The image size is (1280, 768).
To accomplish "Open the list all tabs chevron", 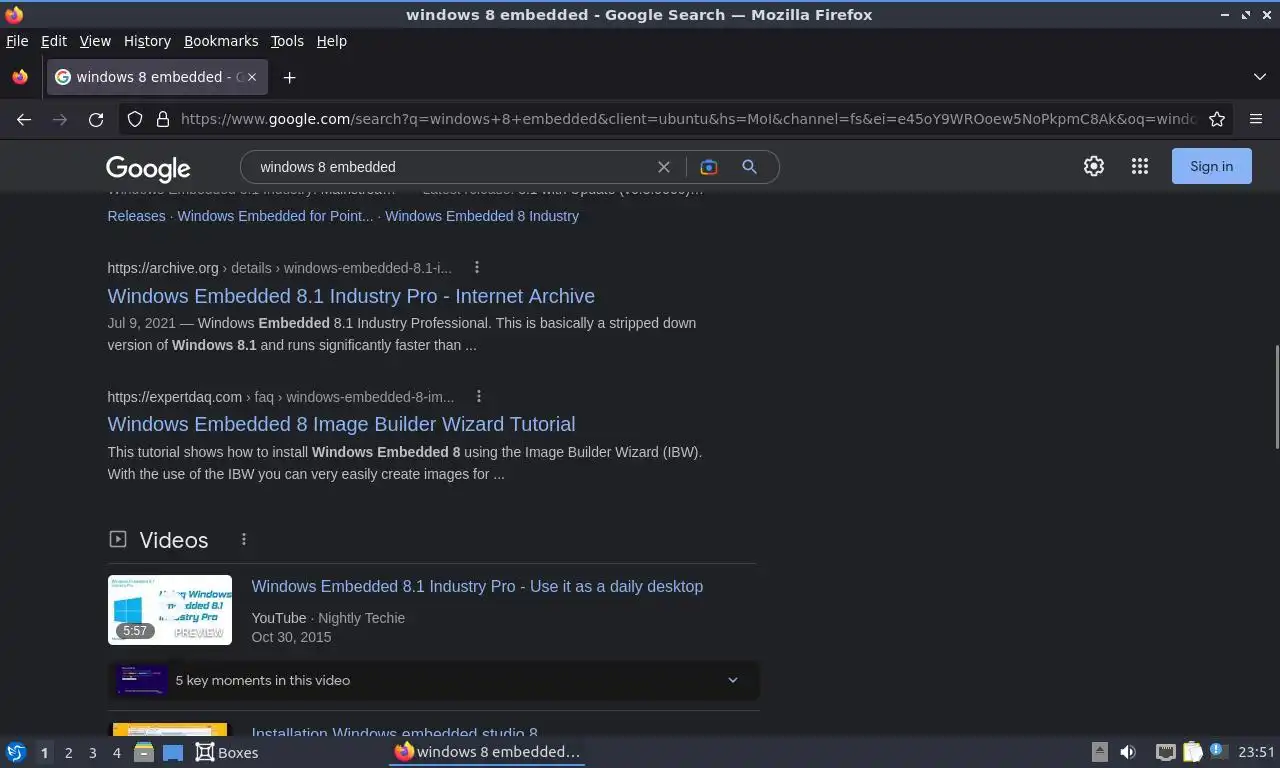I will coord(1260,77).
